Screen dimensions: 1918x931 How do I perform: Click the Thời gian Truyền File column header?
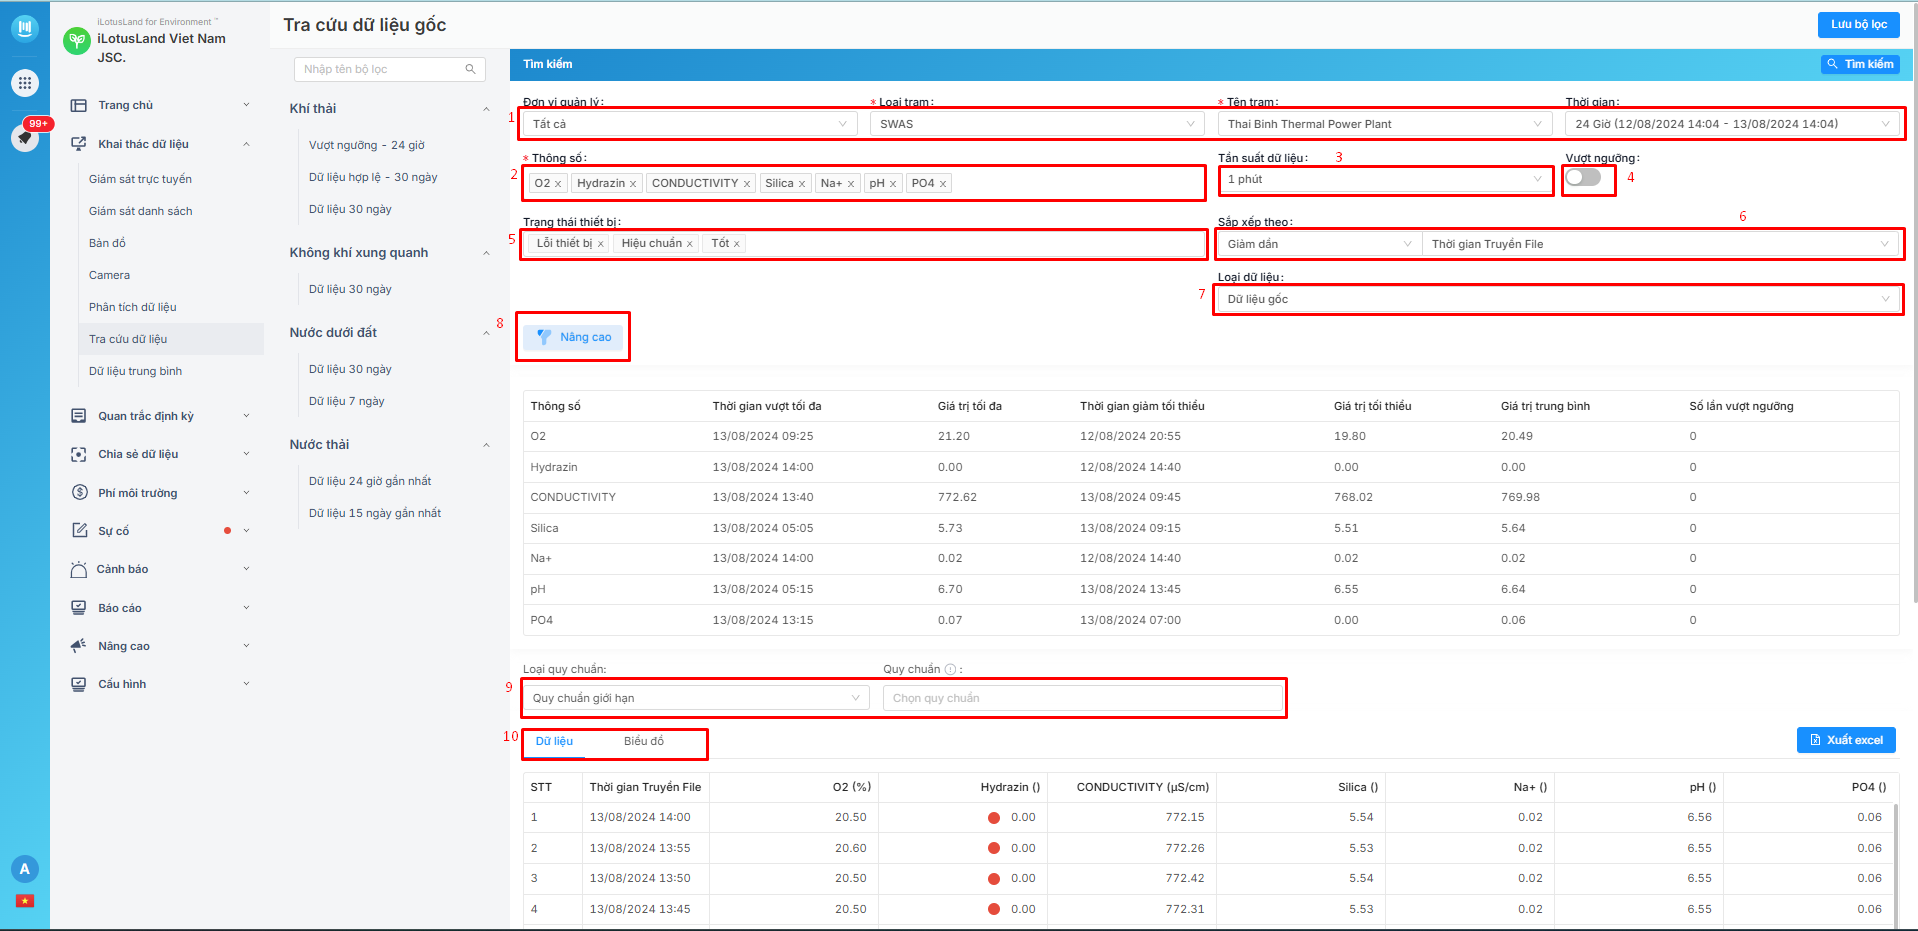click(645, 787)
